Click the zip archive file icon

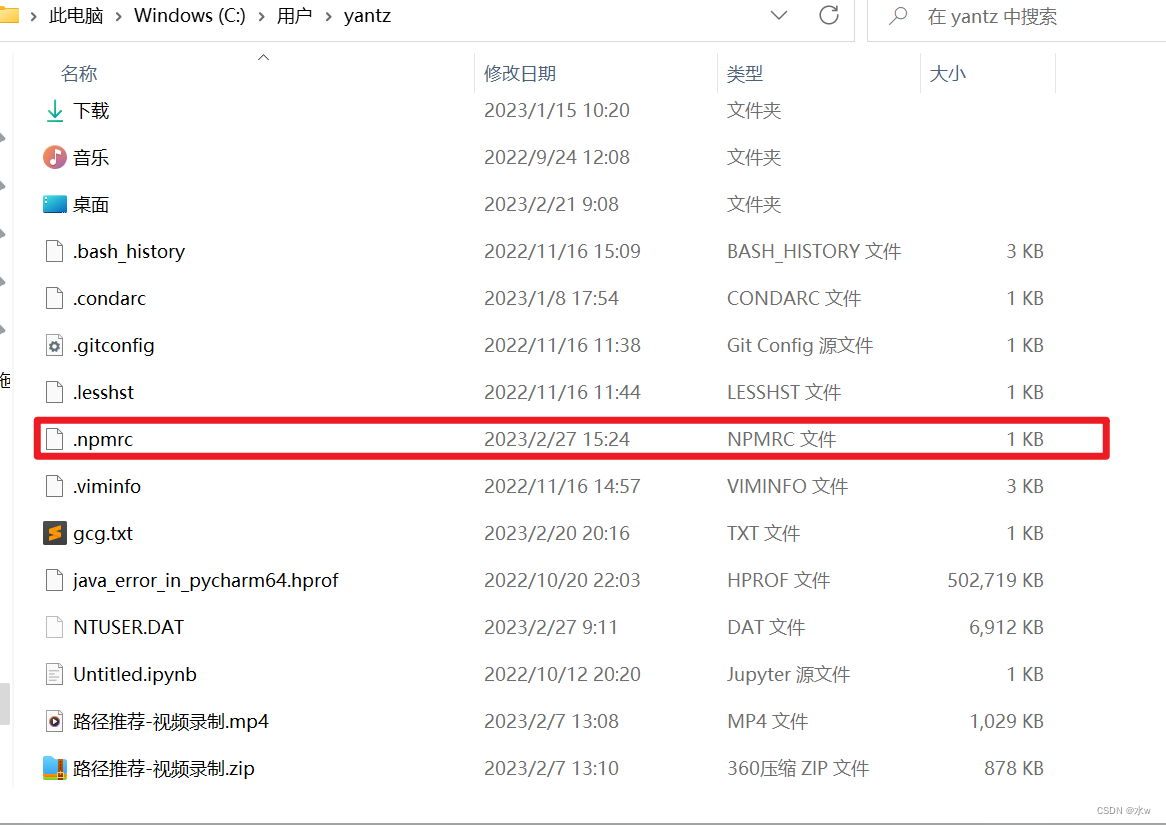[x=54, y=768]
